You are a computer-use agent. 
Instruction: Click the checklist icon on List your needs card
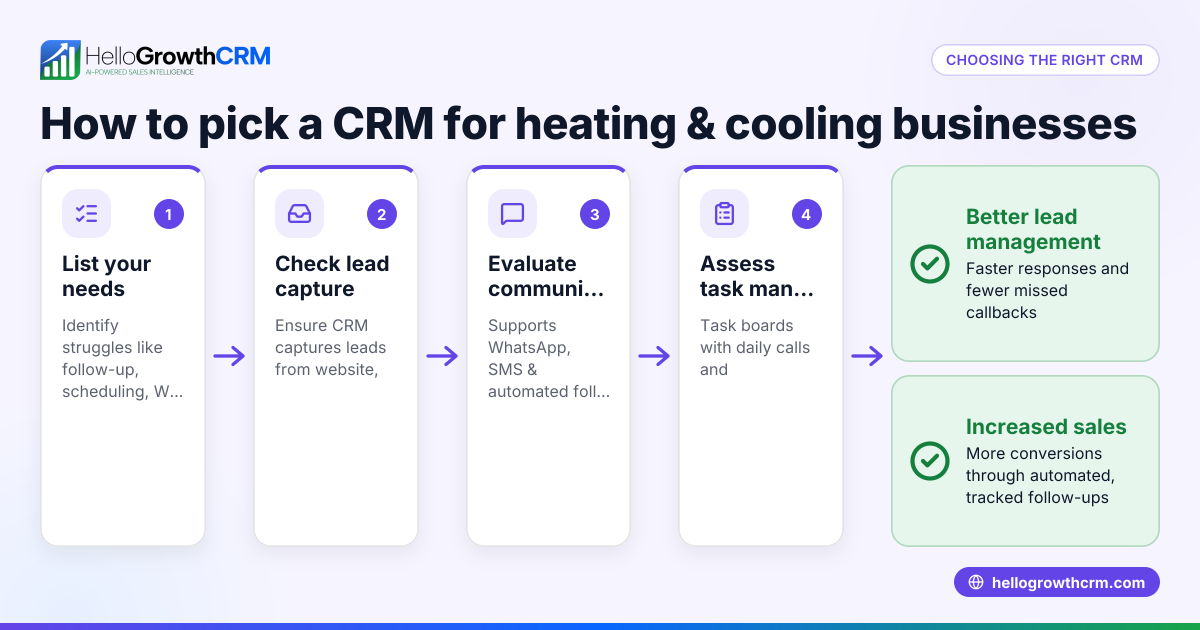coord(86,214)
